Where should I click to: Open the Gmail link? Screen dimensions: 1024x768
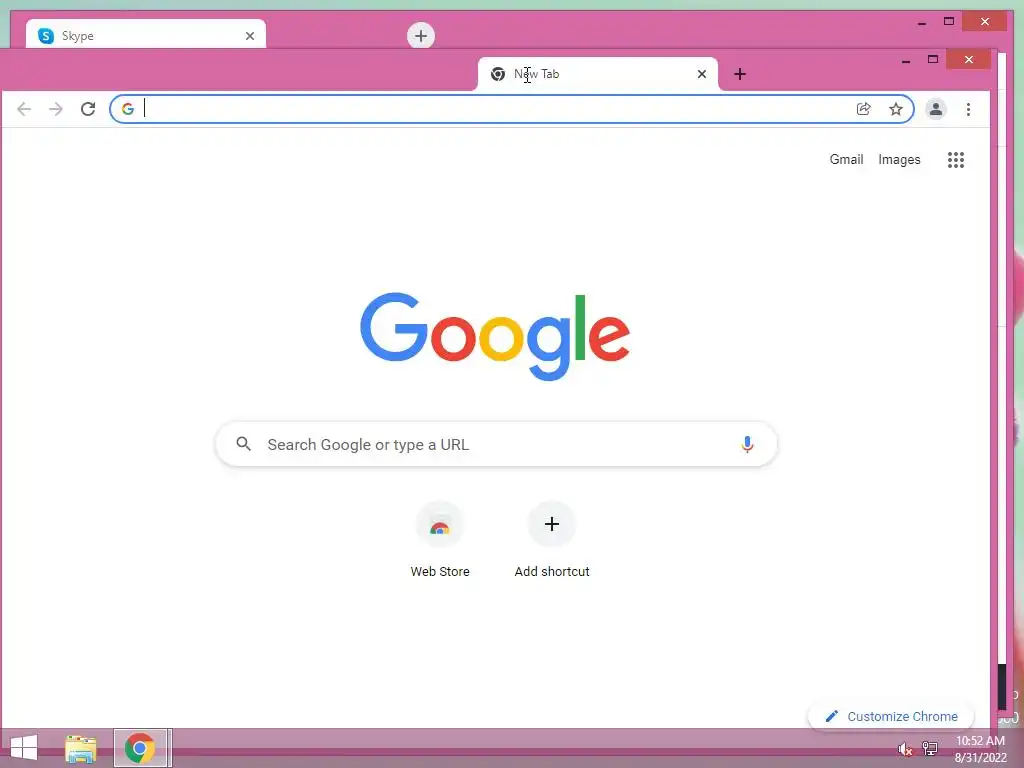(846, 159)
